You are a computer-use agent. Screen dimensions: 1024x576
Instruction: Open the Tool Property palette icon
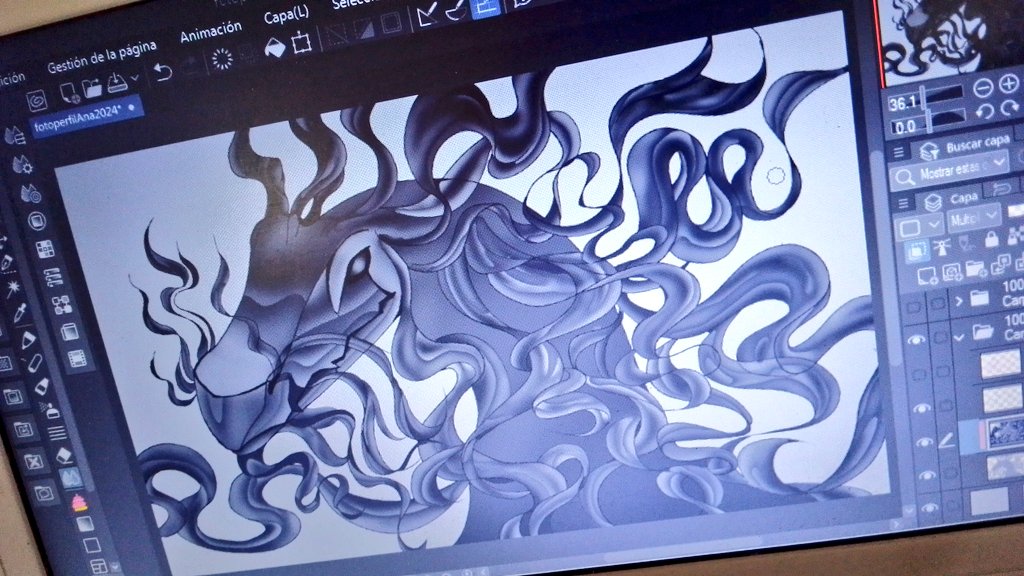(23, 165)
